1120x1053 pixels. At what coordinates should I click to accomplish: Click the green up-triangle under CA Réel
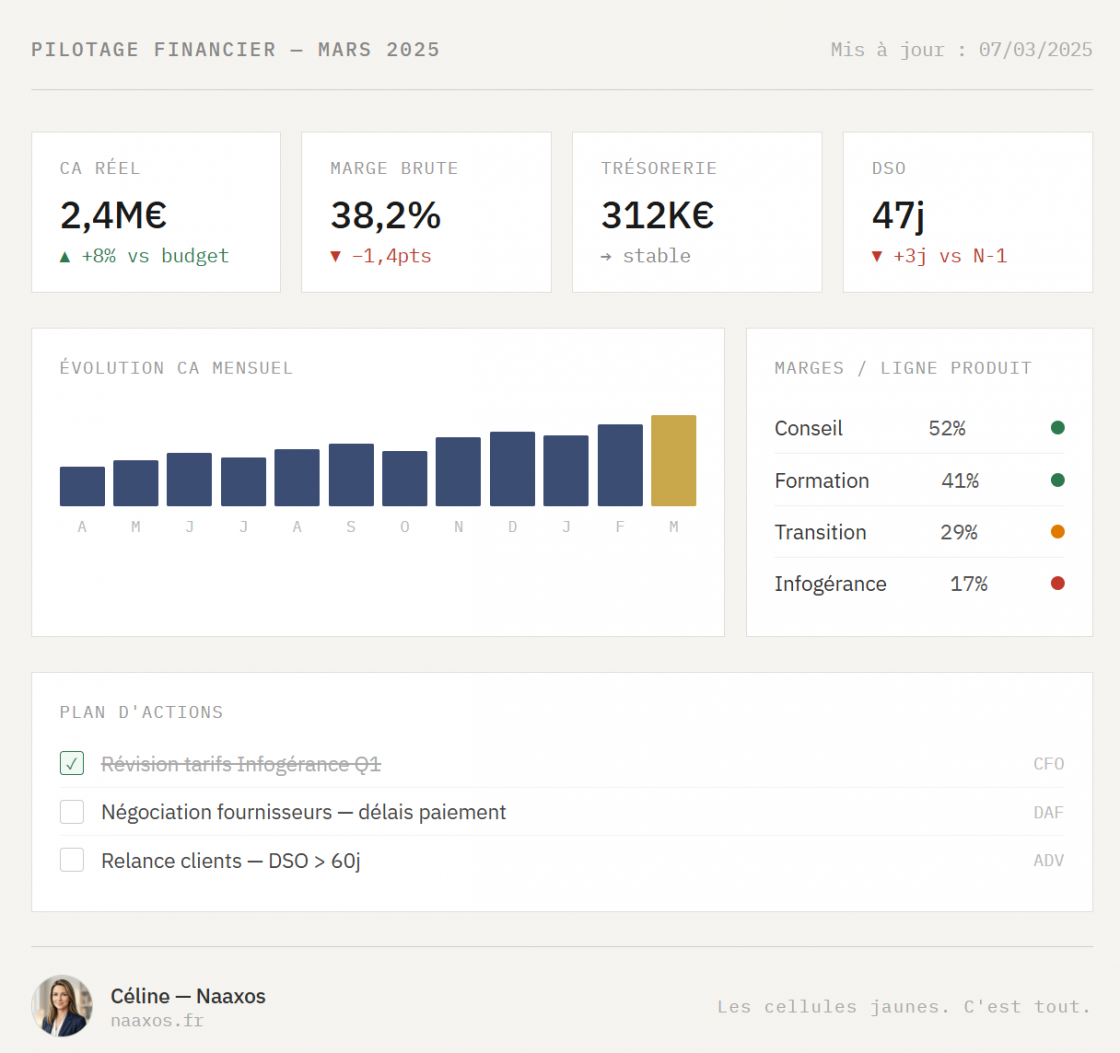pyautogui.click(x=65, y=257)
